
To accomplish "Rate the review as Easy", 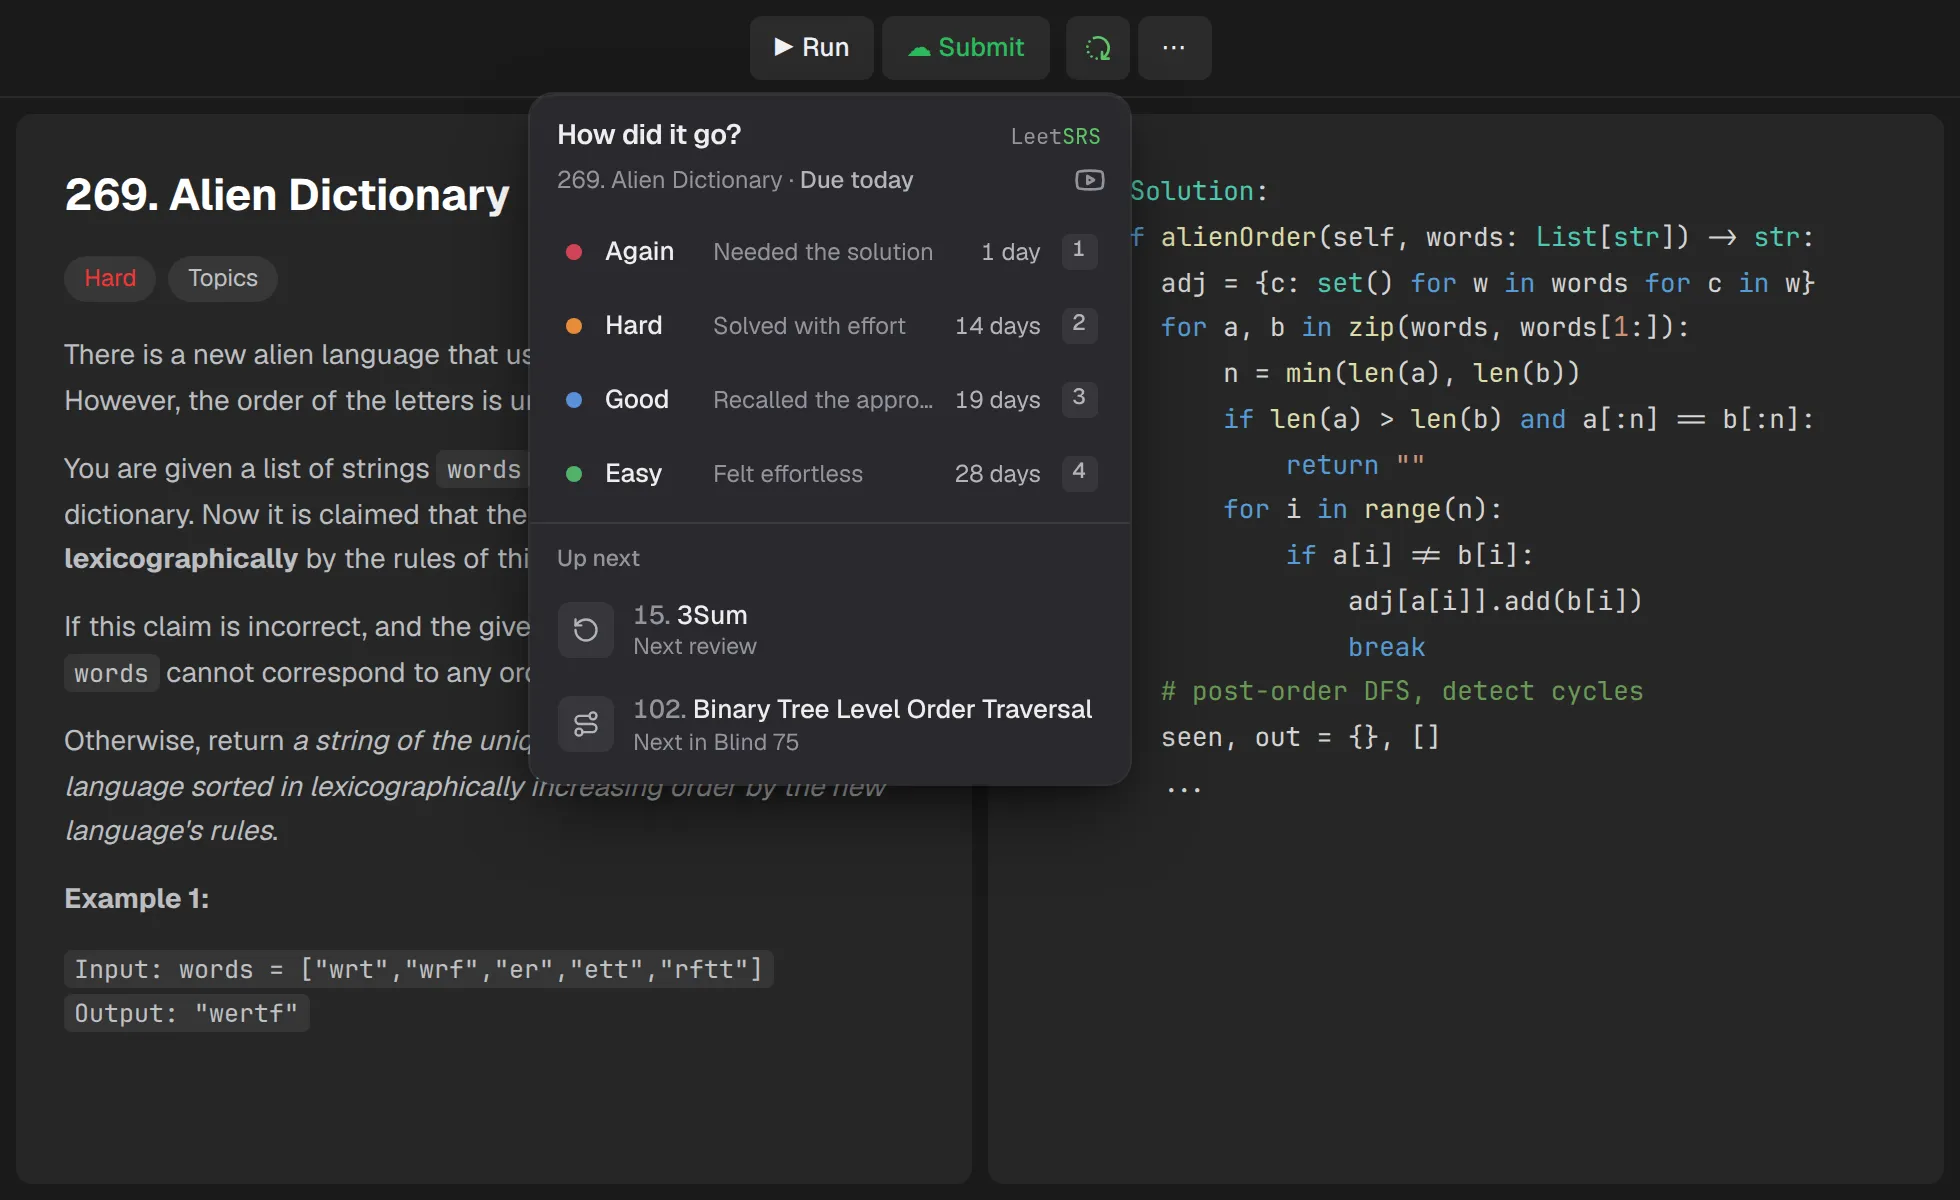I will tap(829, 473).
